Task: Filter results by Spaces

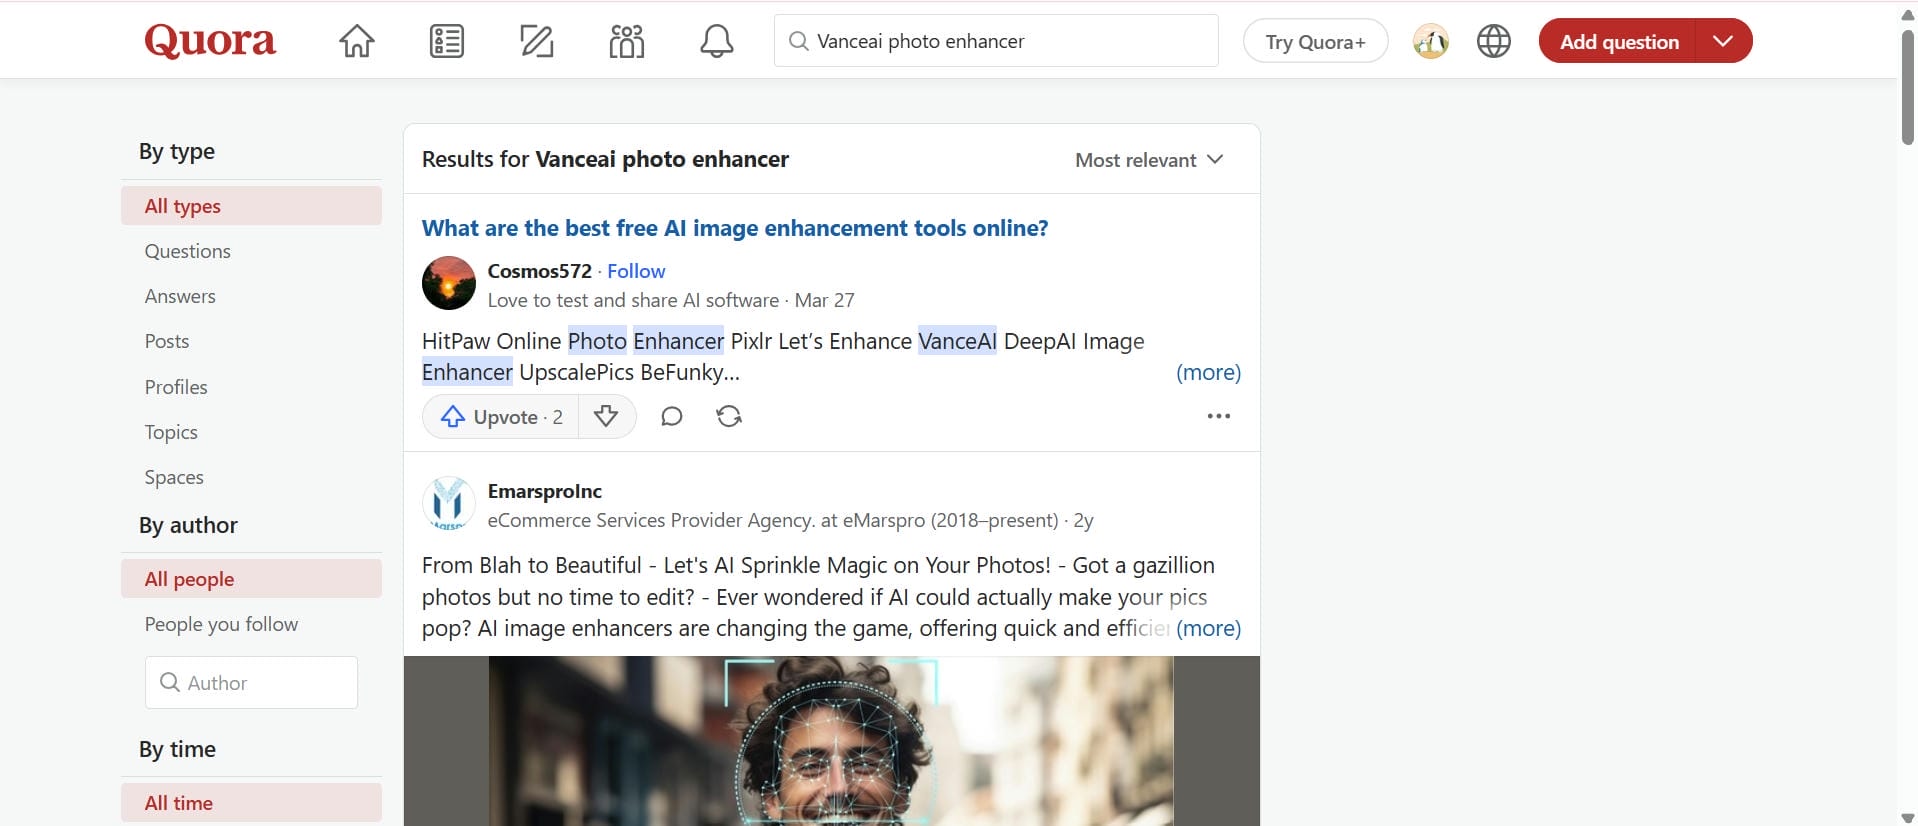Action: pos(251,477)
